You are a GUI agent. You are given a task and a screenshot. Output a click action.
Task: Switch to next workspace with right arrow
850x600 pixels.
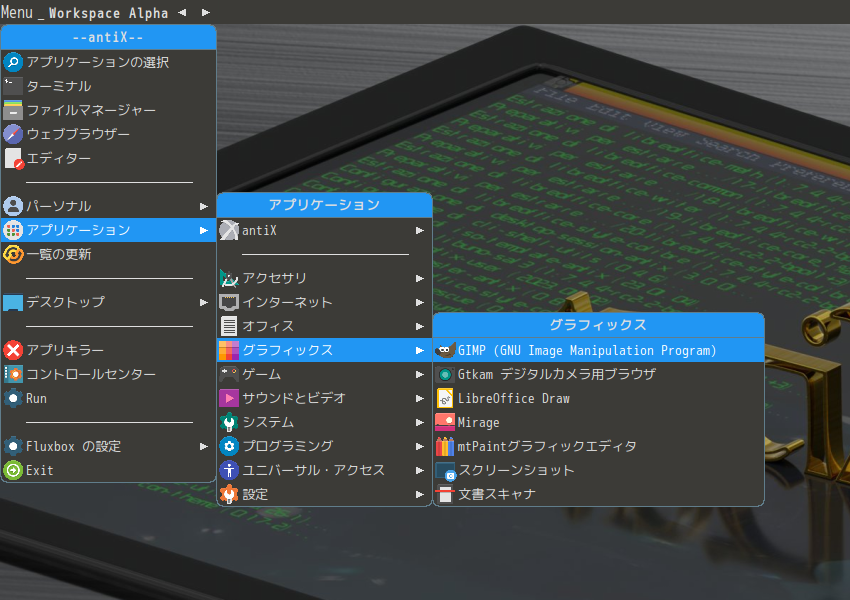click(205, 12)
